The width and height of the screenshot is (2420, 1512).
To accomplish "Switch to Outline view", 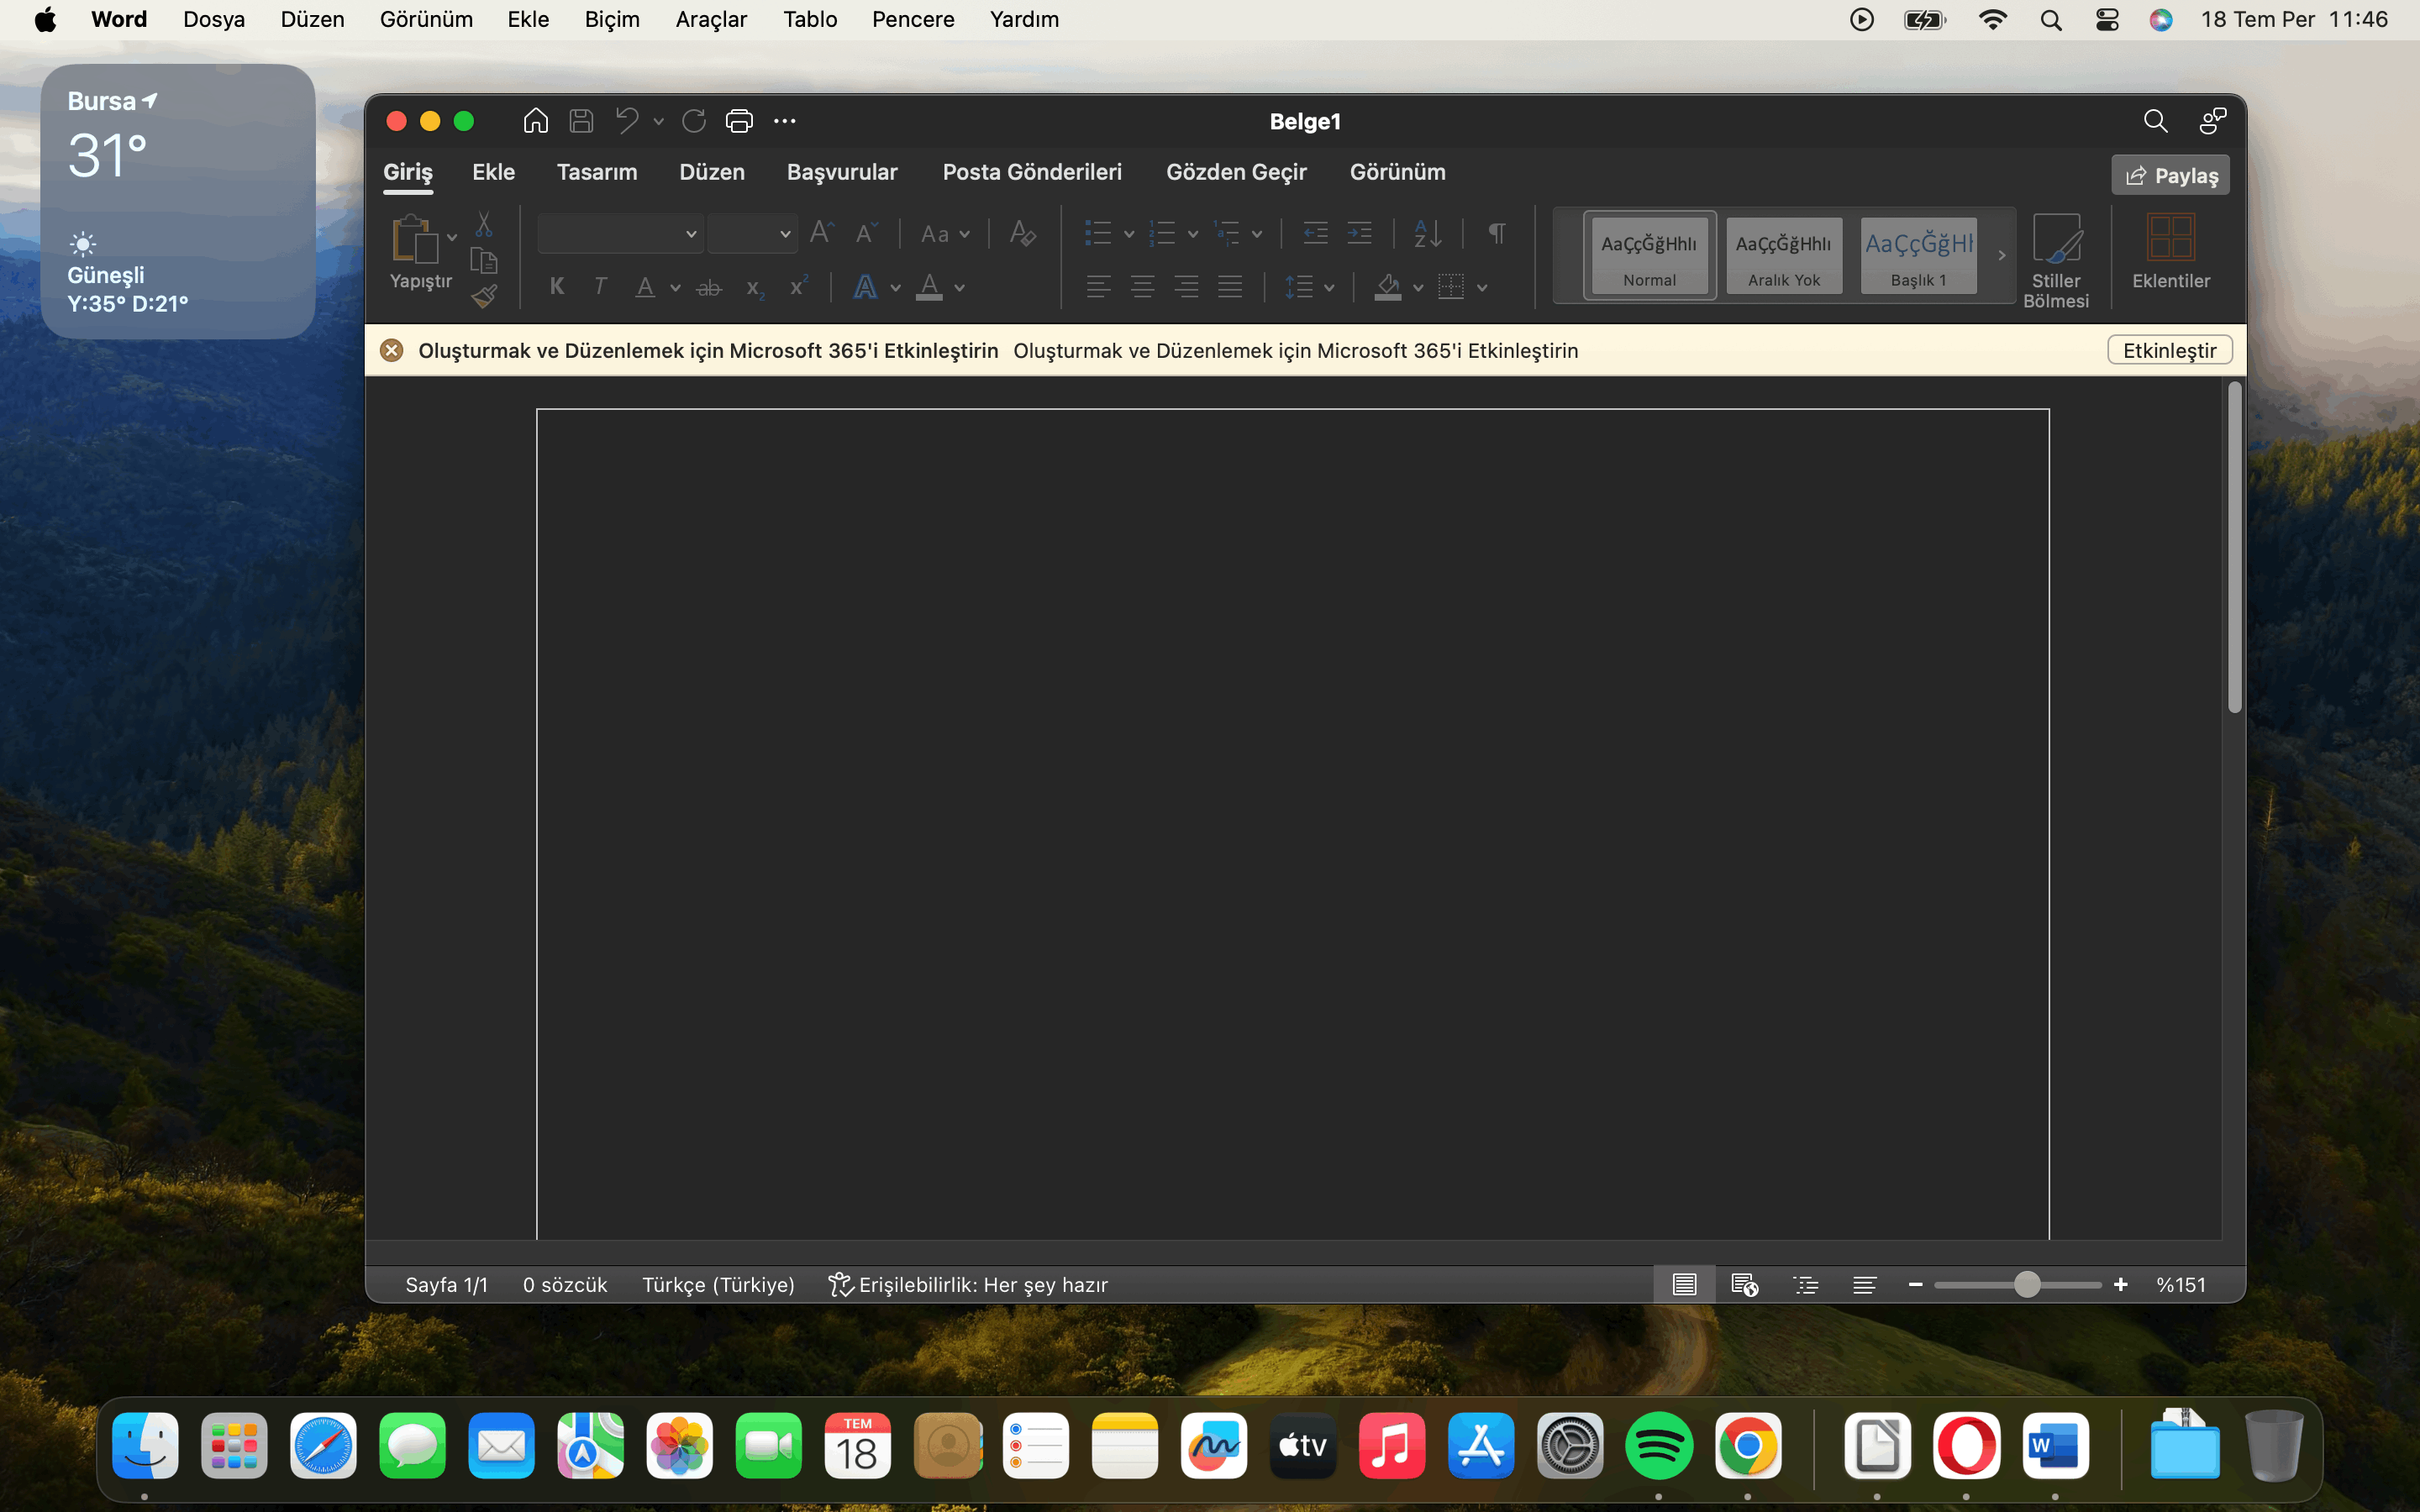I will 1805,1284.
